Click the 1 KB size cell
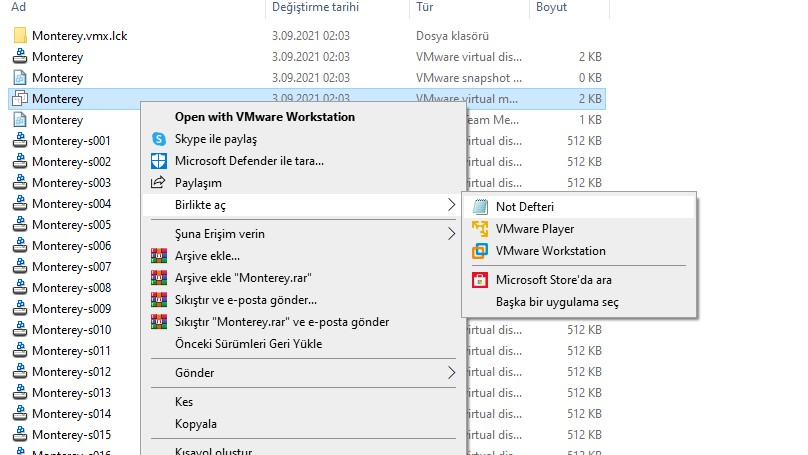Image resolution: width=808 pixels, height=455 pixels. (590, 120)
